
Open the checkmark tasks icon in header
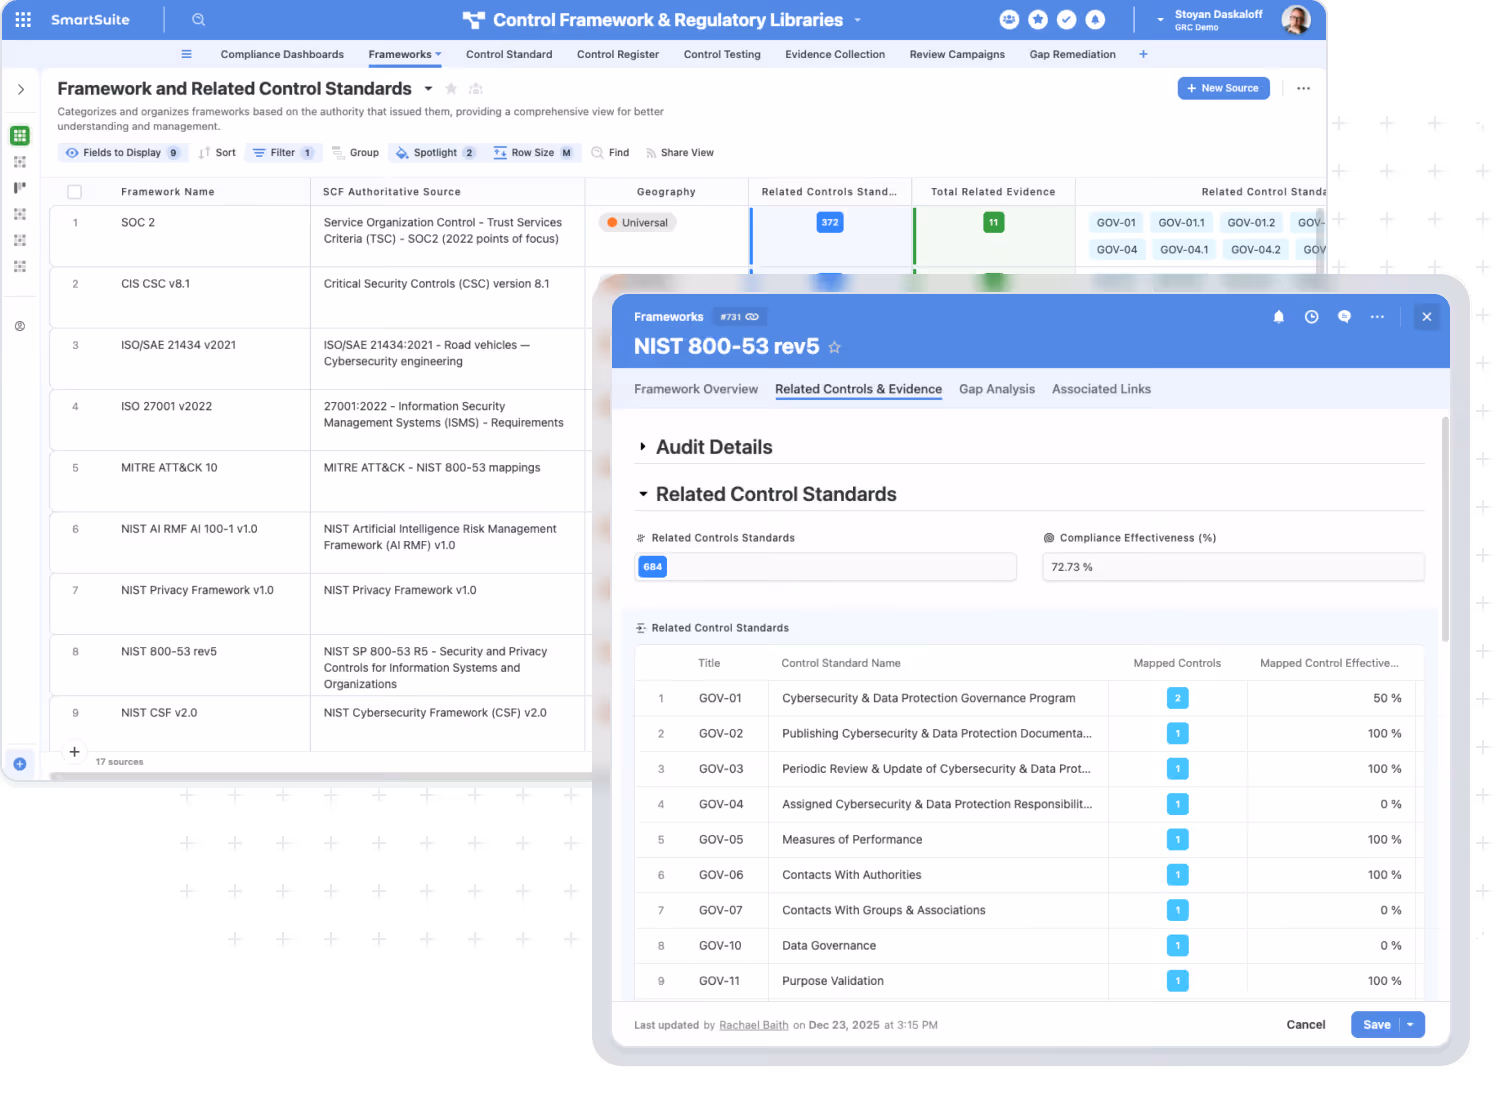click(x=1066, y=19)
